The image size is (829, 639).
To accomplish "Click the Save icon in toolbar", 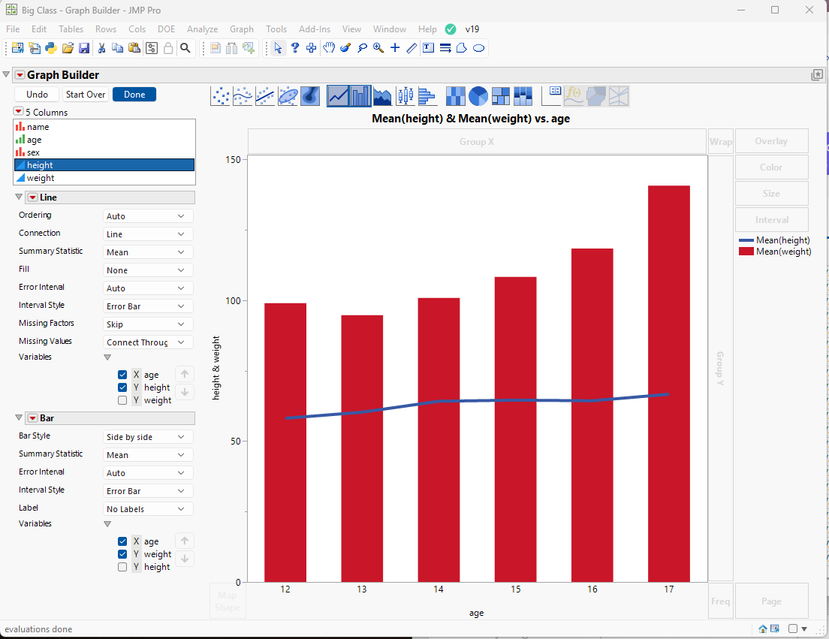I will click(x=84, y=48).
